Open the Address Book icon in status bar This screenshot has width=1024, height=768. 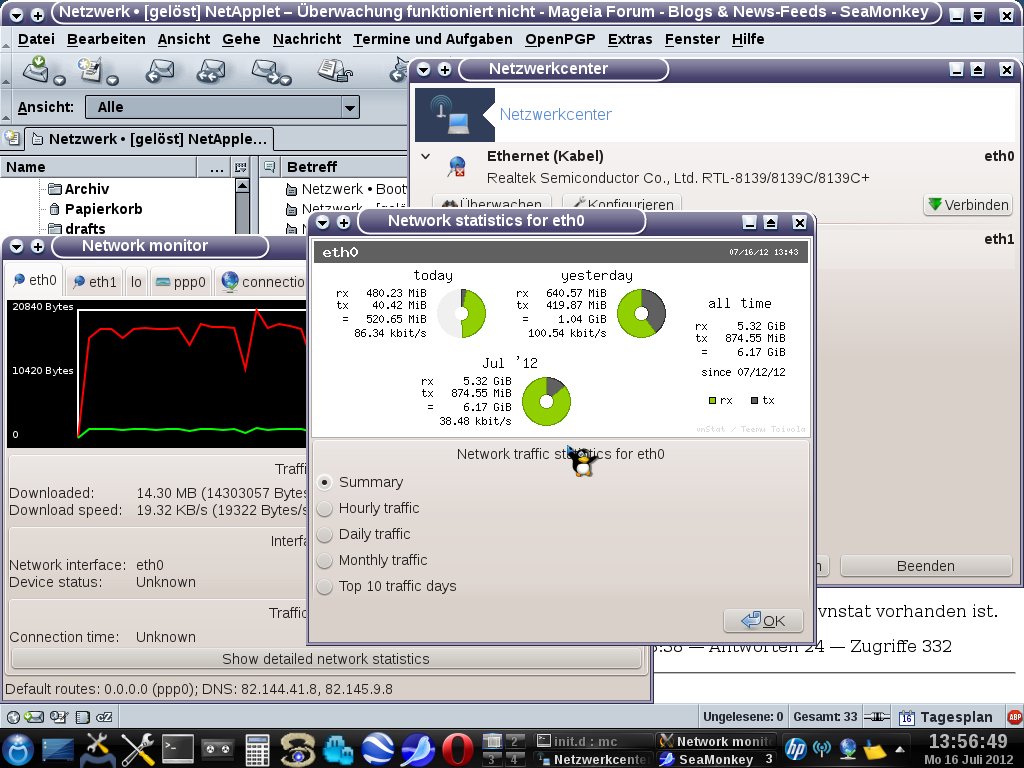(x=82, y=717)
